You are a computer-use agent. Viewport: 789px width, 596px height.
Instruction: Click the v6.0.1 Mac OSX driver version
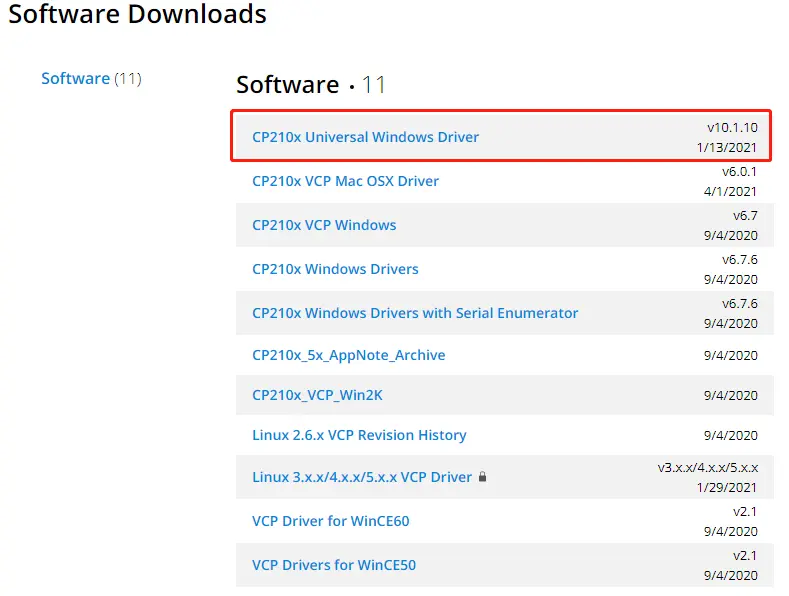pos(739,172)
